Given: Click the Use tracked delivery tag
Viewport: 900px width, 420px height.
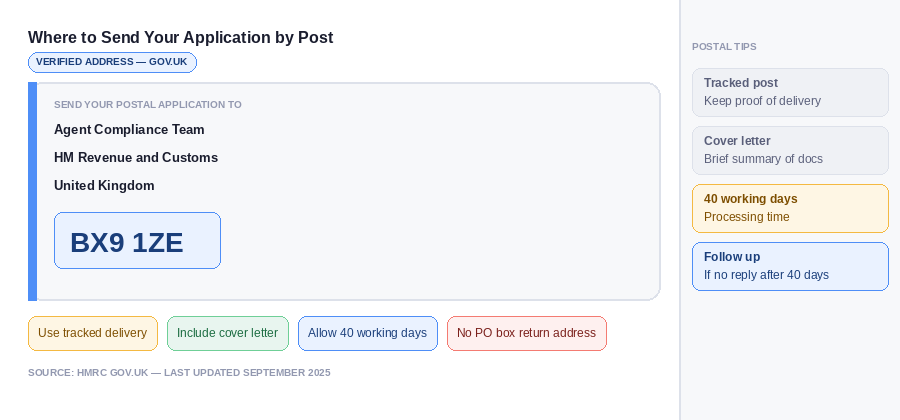Looking at the screenshot, I should click(93, 333).
